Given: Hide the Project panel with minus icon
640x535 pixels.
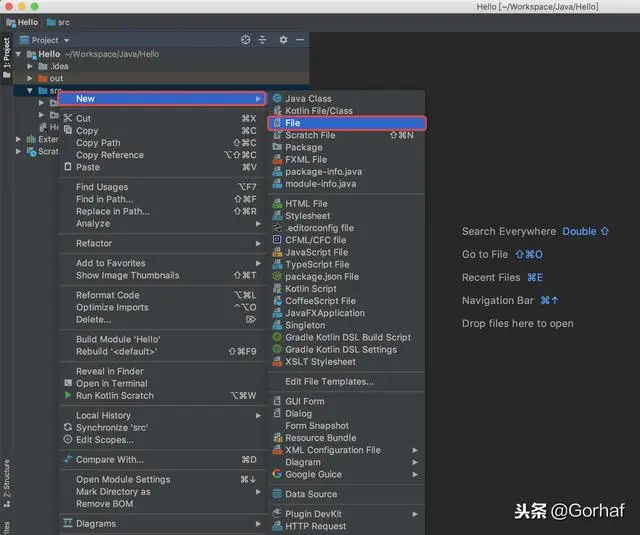Looking at the screenshot, I should point(300,40).
